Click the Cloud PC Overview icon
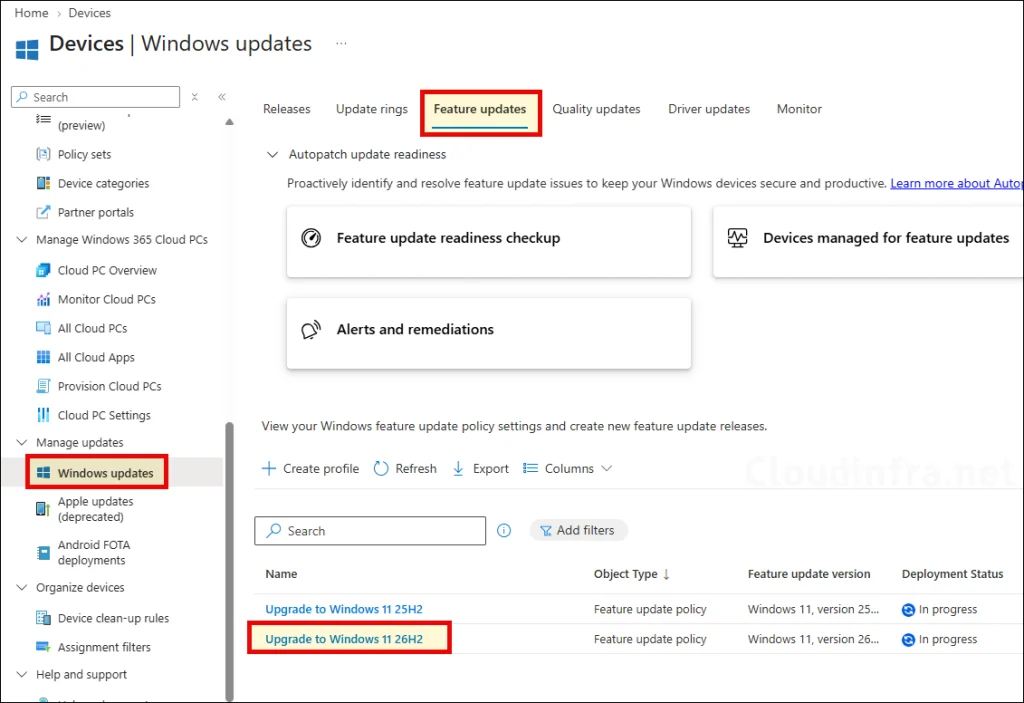This screenshot has width=1024, height=703. pyautogui.click(x=43, y=270)
